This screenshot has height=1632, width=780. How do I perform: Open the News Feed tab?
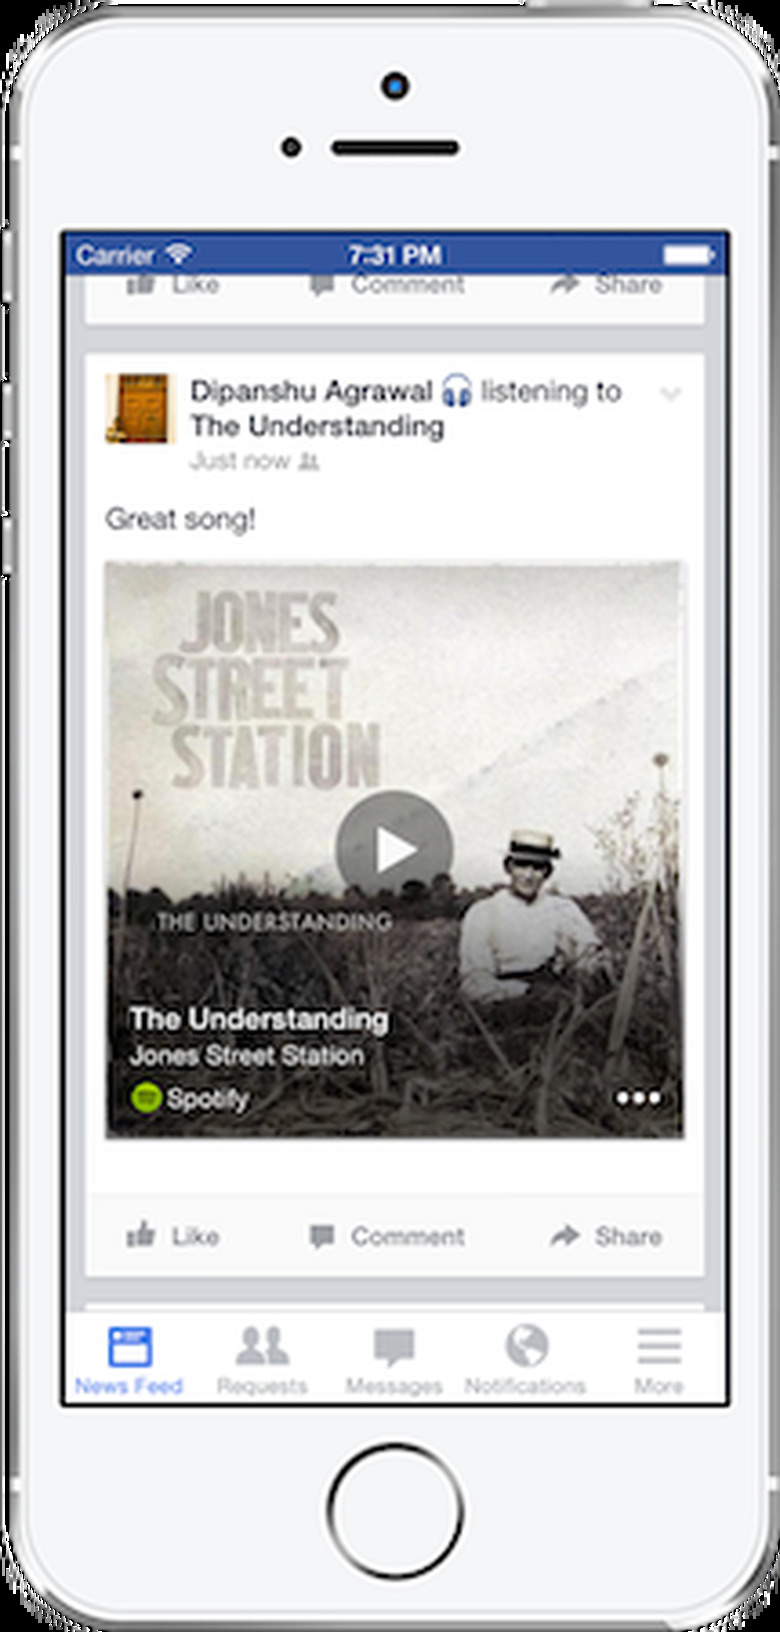[x=129, y=1360]
